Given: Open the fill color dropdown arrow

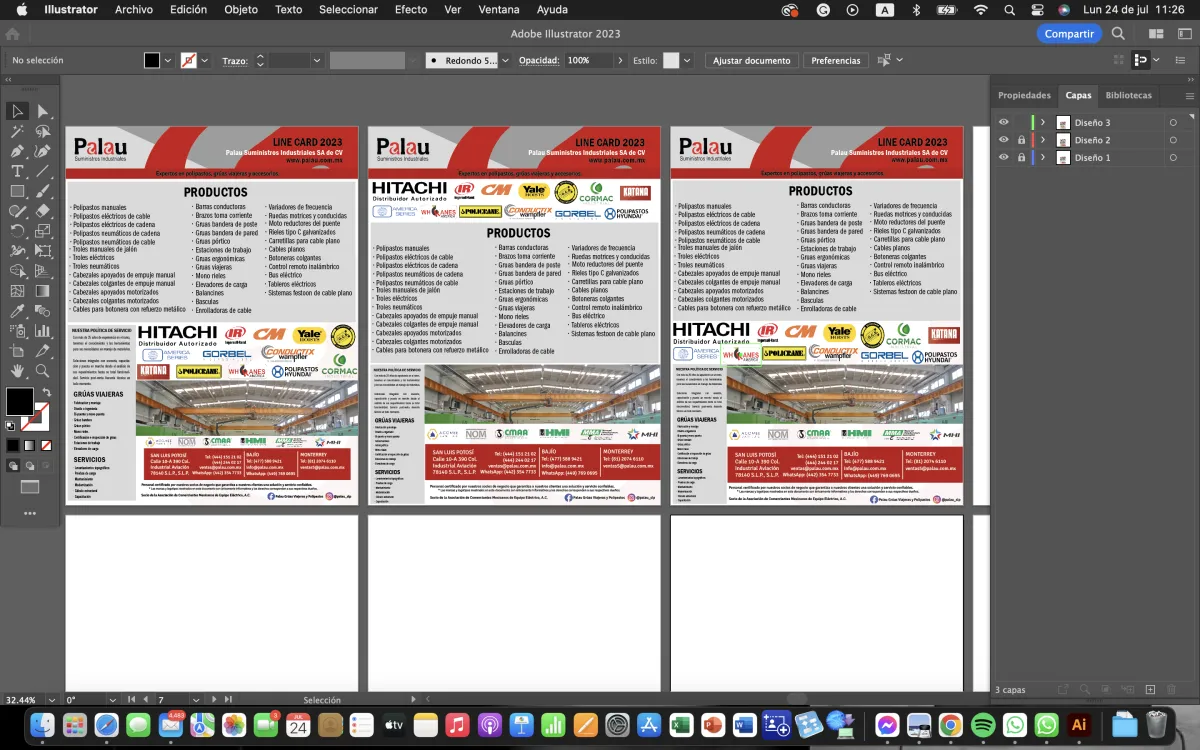Looking at the screenshot, I should click(x=168, y=60).
